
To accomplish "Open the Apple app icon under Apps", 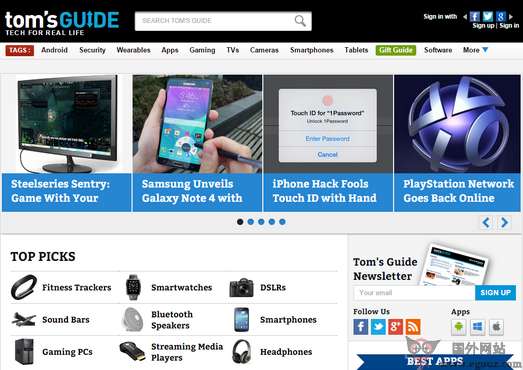I will (x=496, y=327).
